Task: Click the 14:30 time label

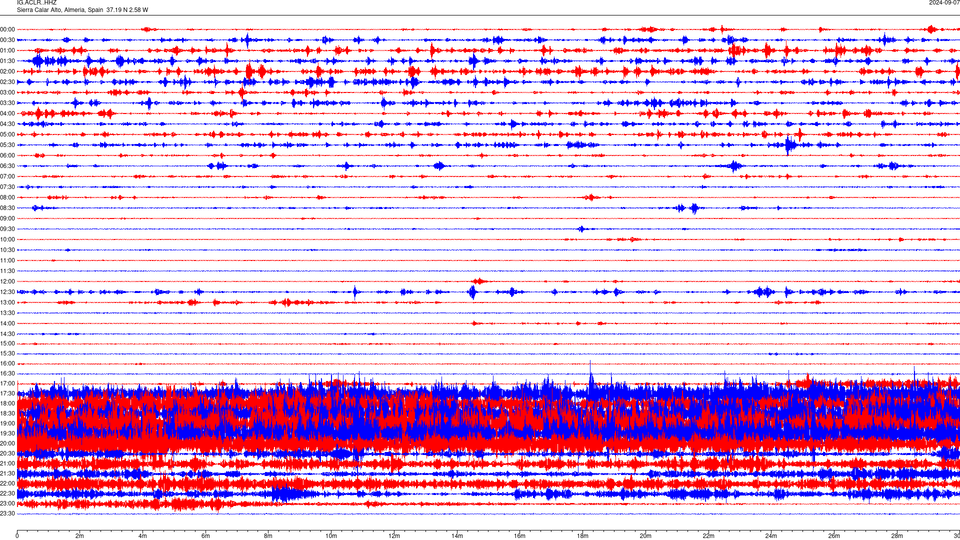Action: [7, 334]
